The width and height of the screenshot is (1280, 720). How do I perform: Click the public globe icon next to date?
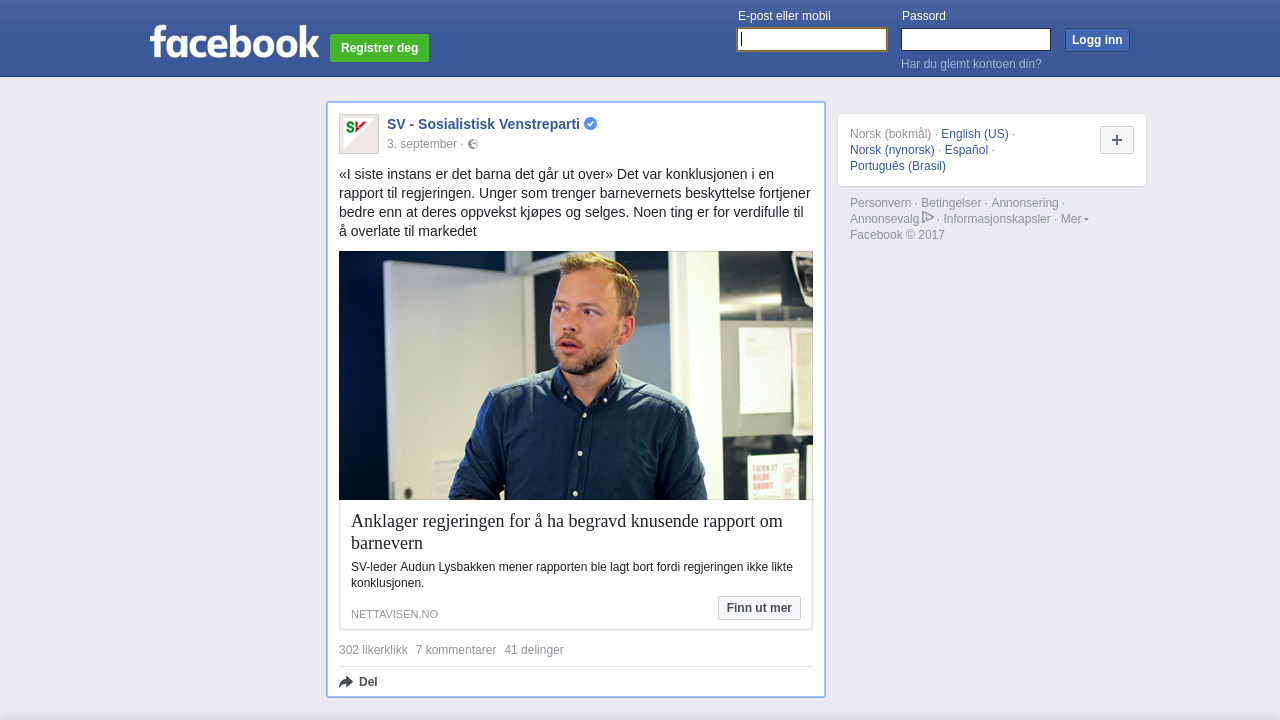(473, 144)
